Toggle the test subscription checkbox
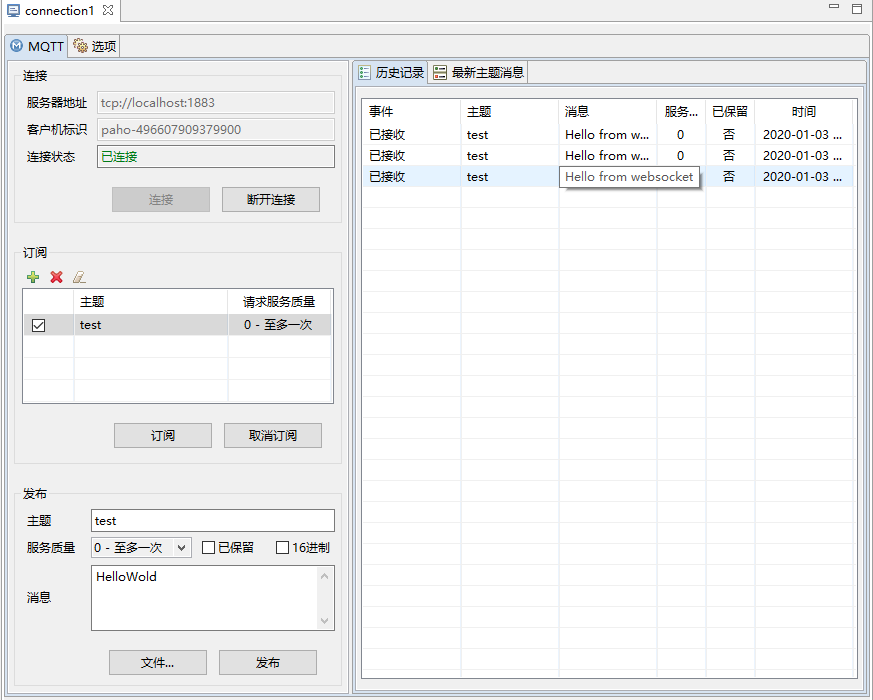The image size is (873, 700). click(38, 325)
